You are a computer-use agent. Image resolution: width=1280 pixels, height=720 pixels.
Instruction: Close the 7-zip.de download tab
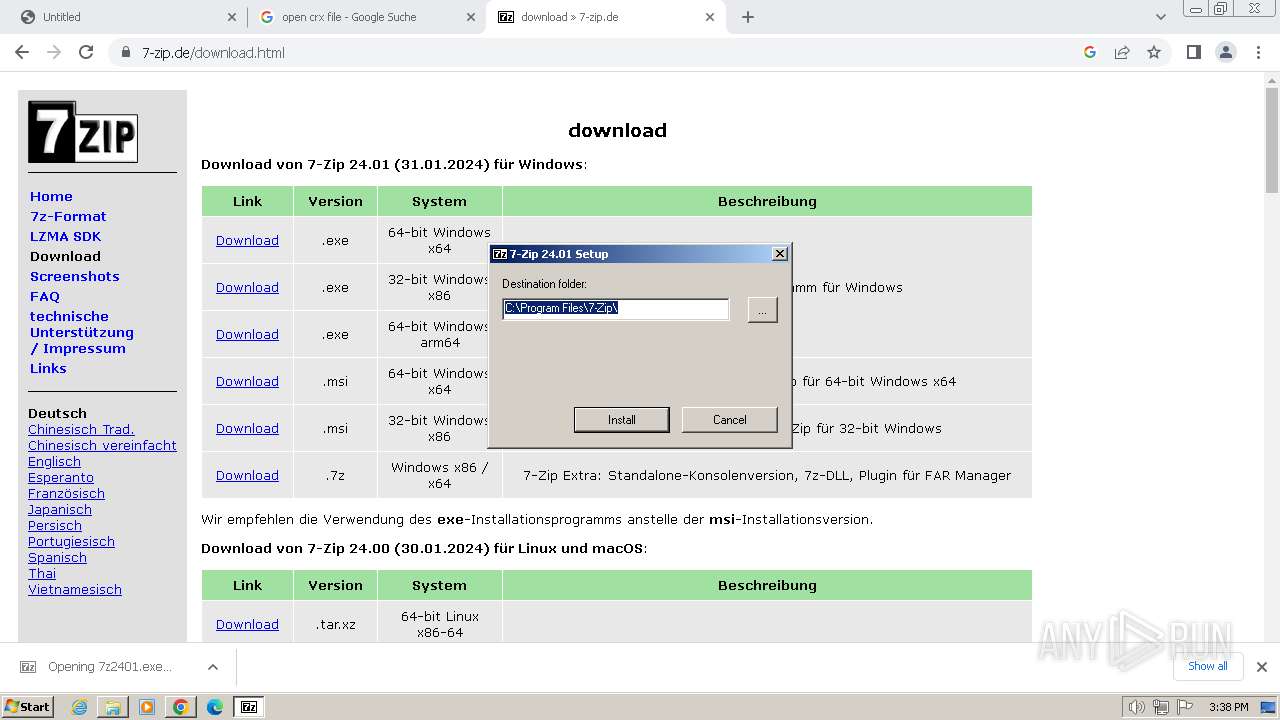point(710,17)
